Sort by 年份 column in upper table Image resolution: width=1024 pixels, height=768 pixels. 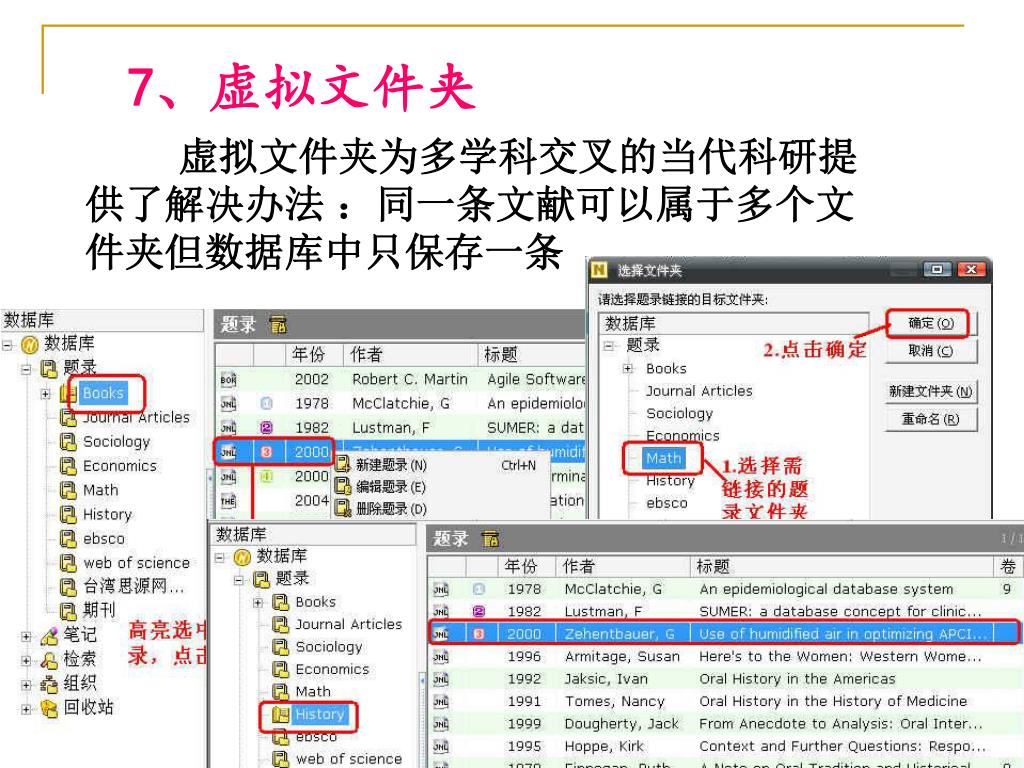(314, 355)
